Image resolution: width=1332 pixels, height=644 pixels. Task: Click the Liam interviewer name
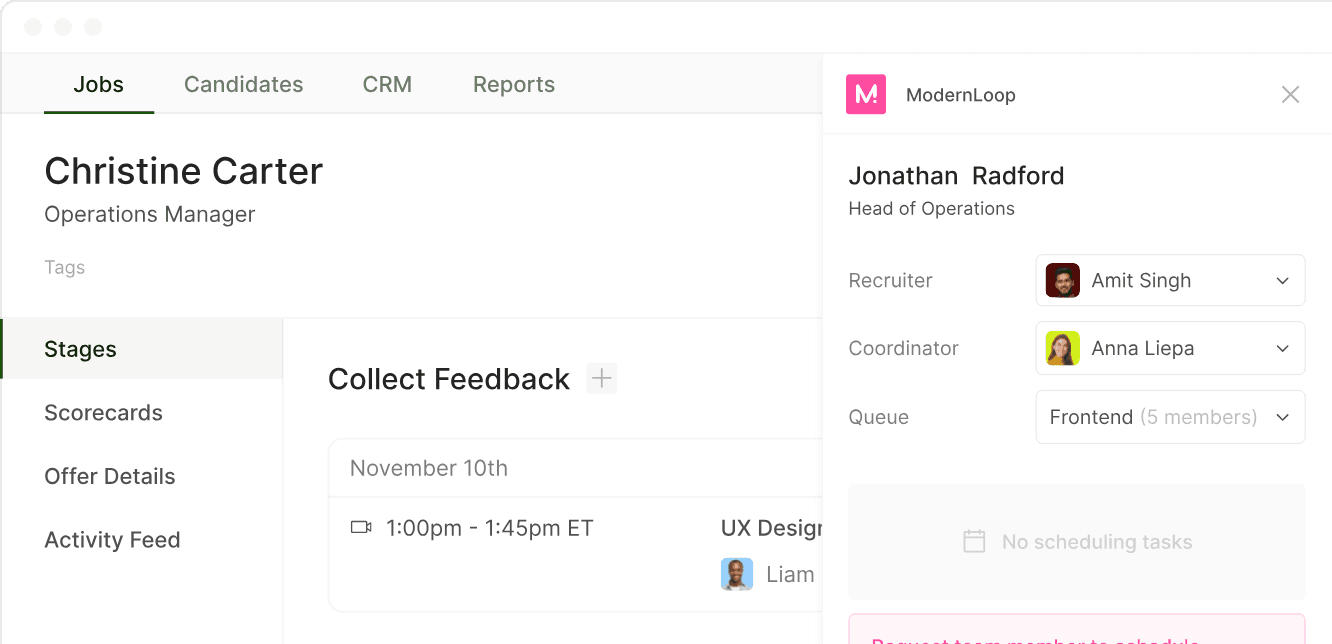790,574
